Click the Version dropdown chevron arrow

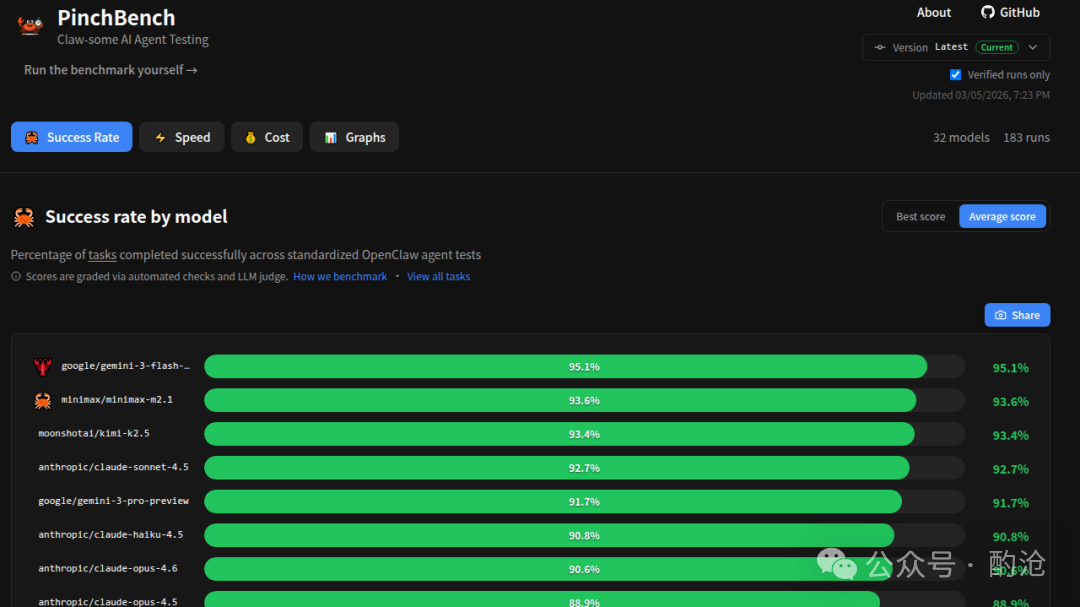1033,48
